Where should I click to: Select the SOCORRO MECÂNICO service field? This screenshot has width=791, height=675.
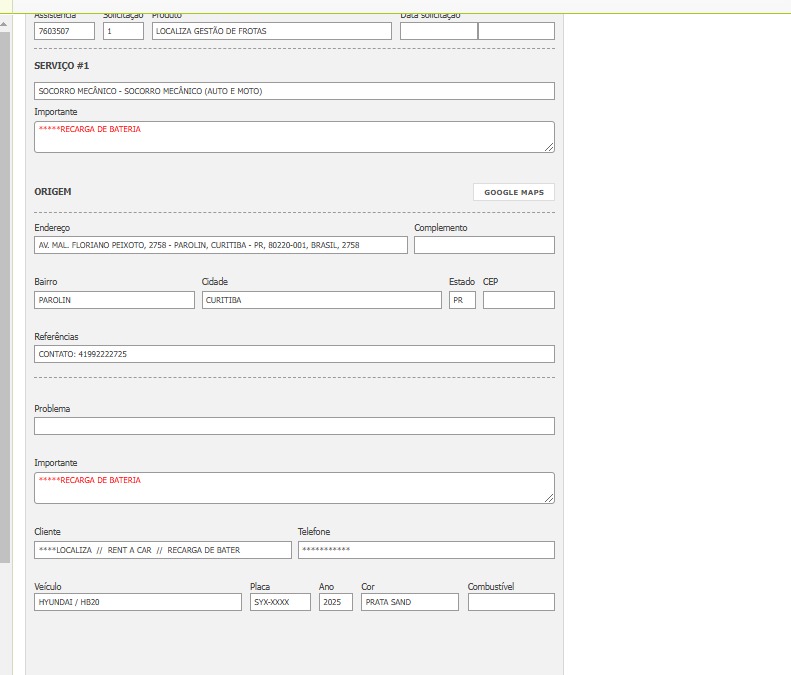tap(294, 91)
